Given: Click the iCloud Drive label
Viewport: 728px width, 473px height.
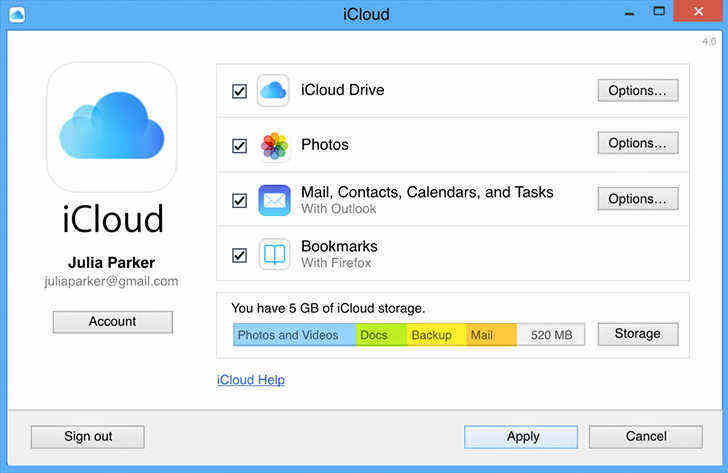Looking at the screenshot, I should click(x=343, y=90).
